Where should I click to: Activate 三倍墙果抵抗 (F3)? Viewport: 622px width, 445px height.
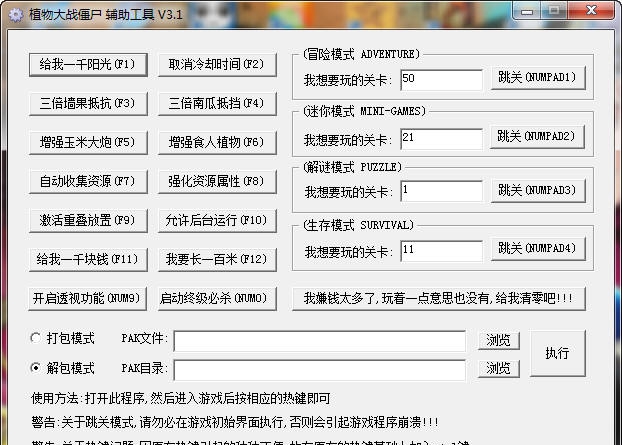(88, 104)
